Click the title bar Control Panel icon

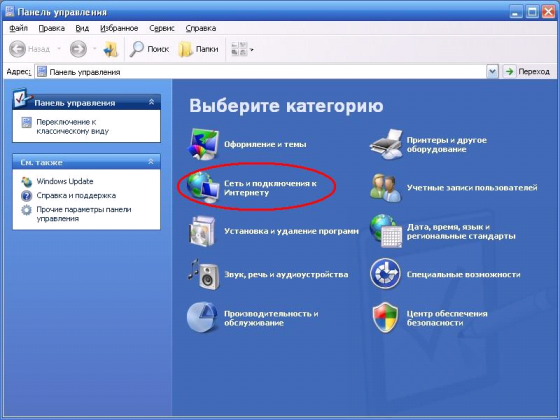point(9,12)
